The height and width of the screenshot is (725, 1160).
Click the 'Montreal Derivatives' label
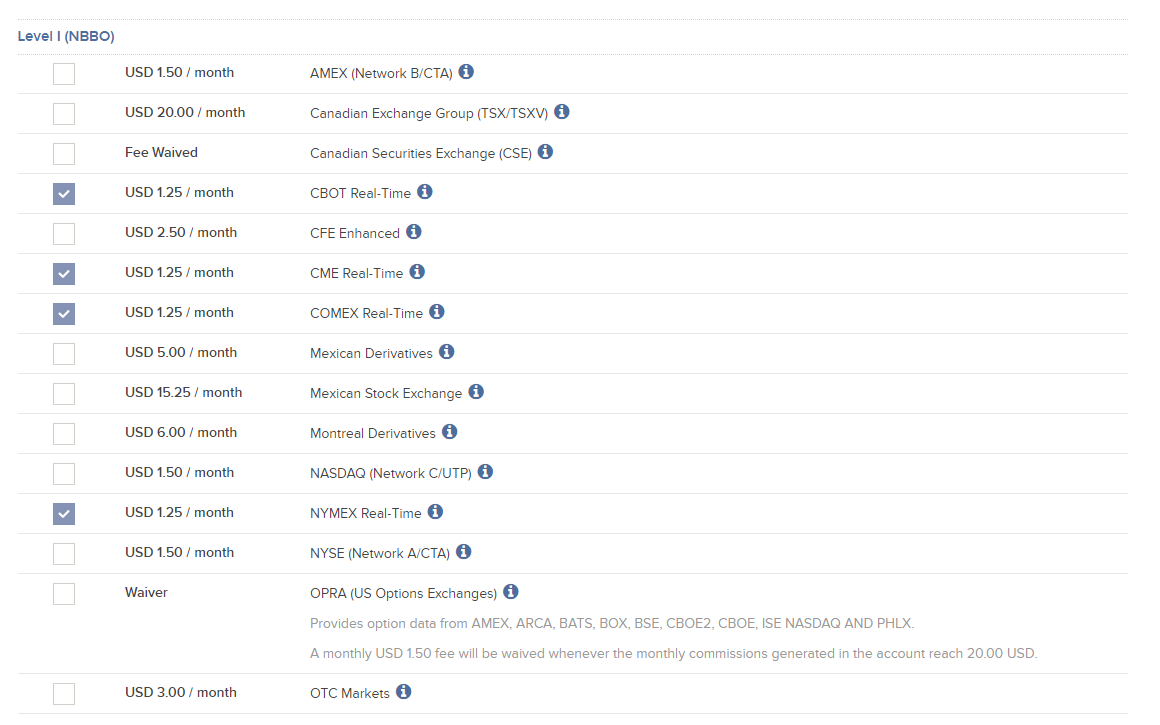373,434
